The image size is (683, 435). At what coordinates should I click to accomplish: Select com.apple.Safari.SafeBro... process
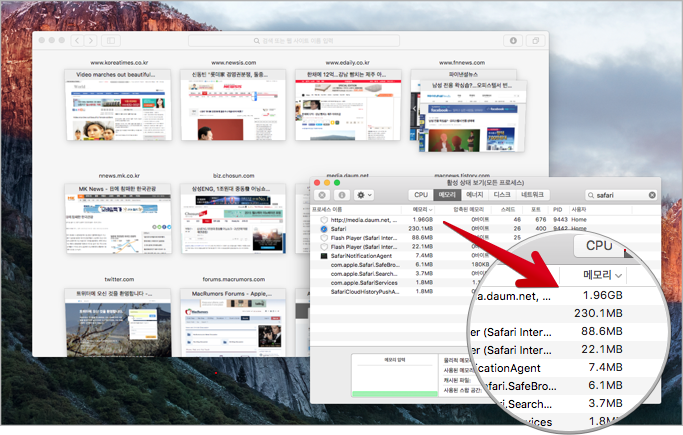(x=365, y=265)
